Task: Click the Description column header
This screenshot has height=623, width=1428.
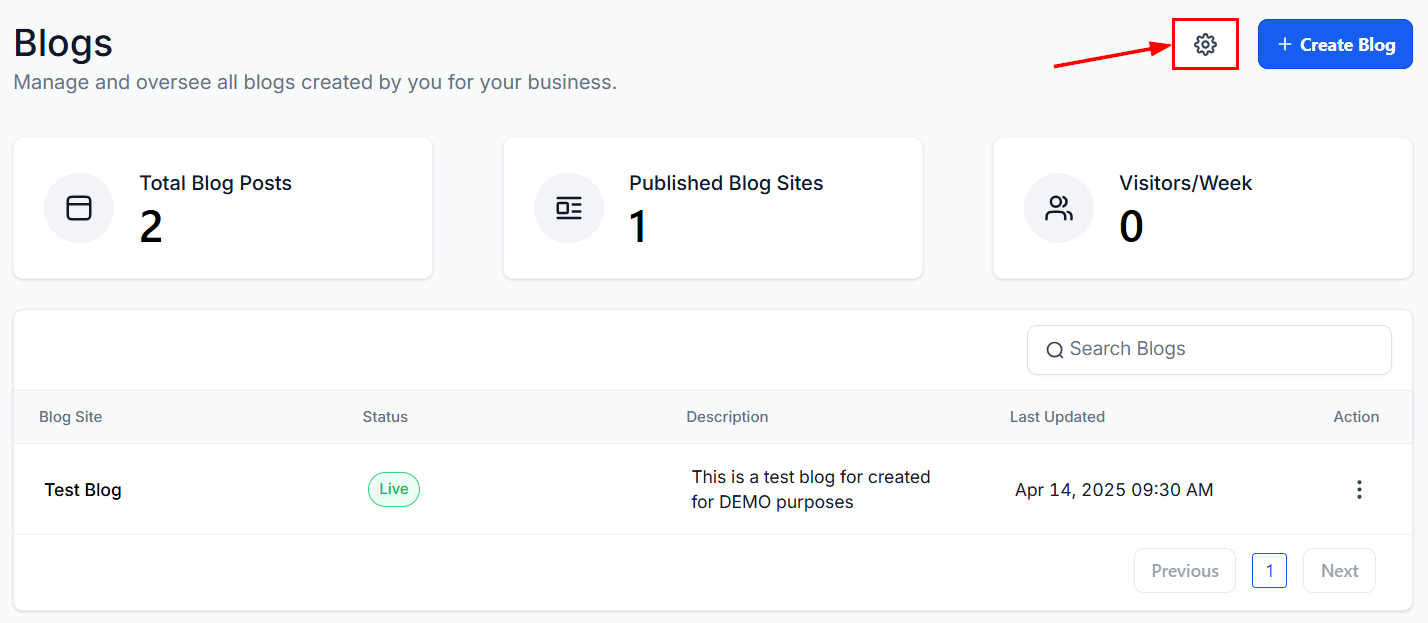Action: click(x=727, y=417)
